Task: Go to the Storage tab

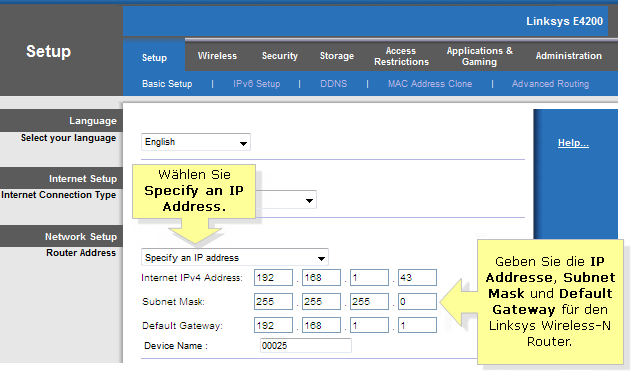Action: (337, 56)
